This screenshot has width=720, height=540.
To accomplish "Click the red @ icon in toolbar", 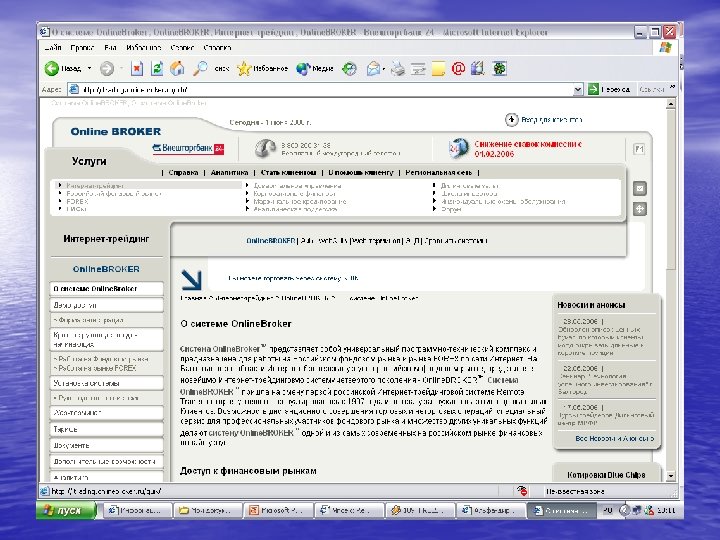I will (458, 69).
